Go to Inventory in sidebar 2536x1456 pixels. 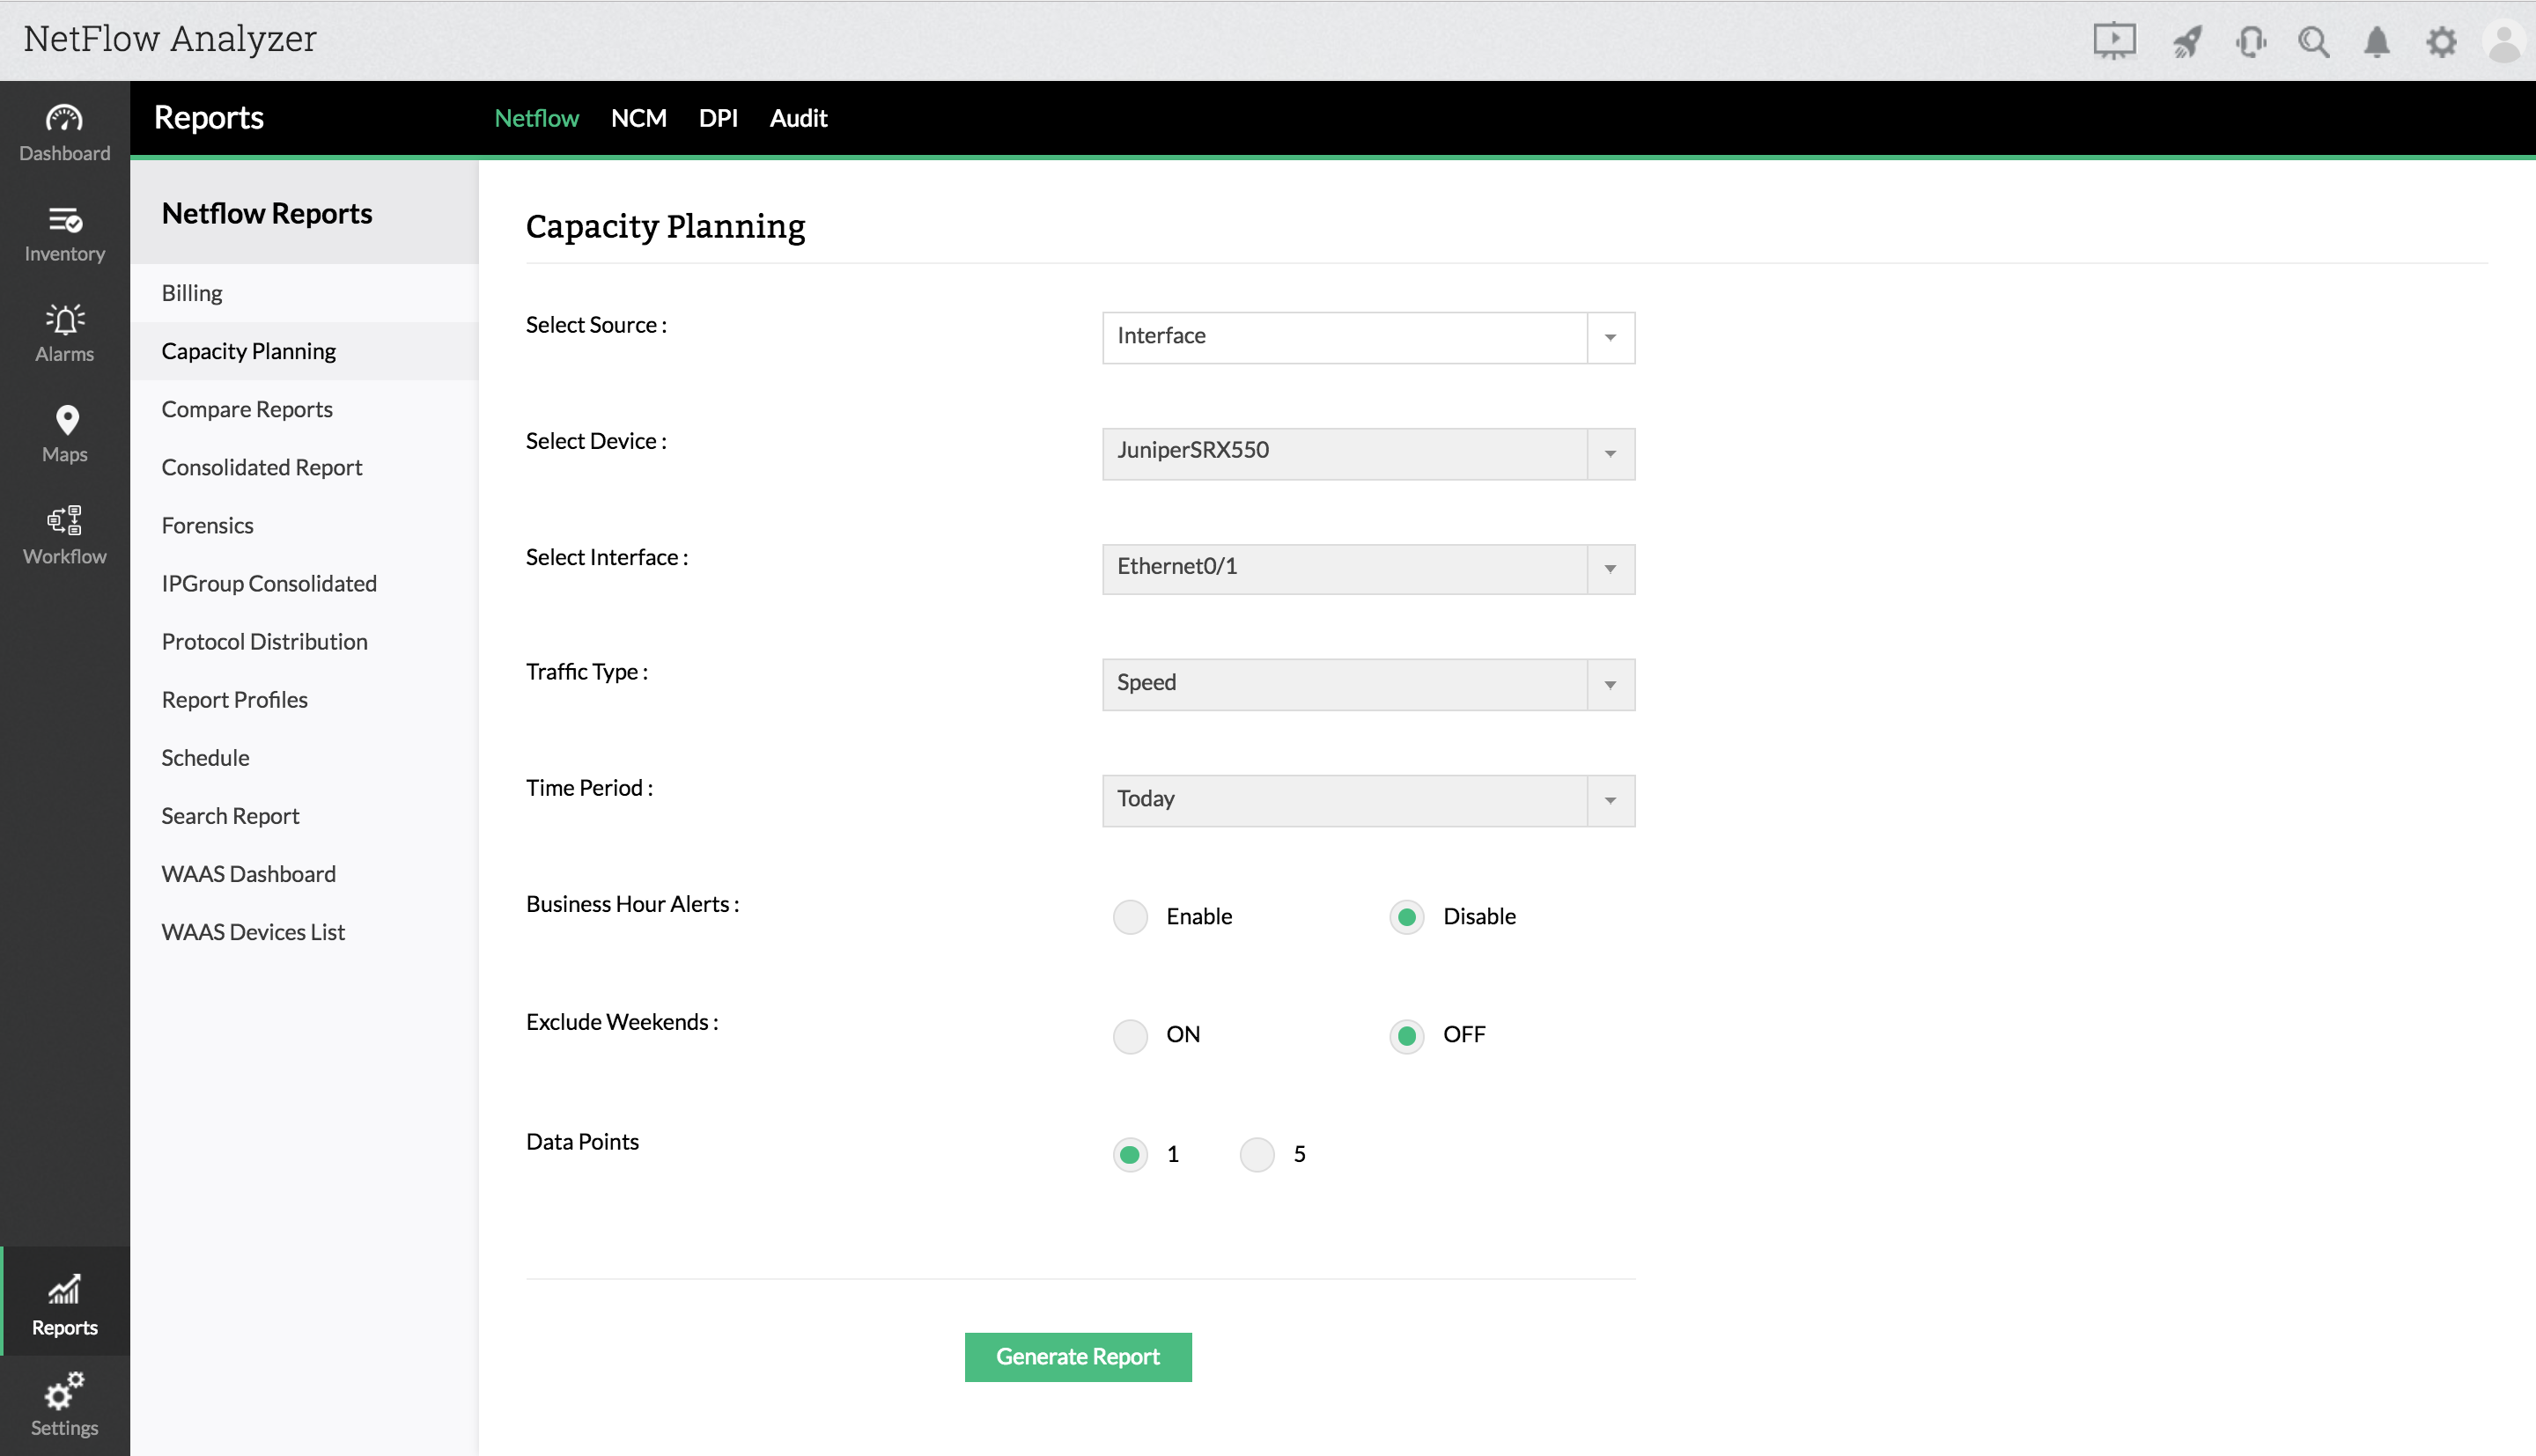pos(64,232)
